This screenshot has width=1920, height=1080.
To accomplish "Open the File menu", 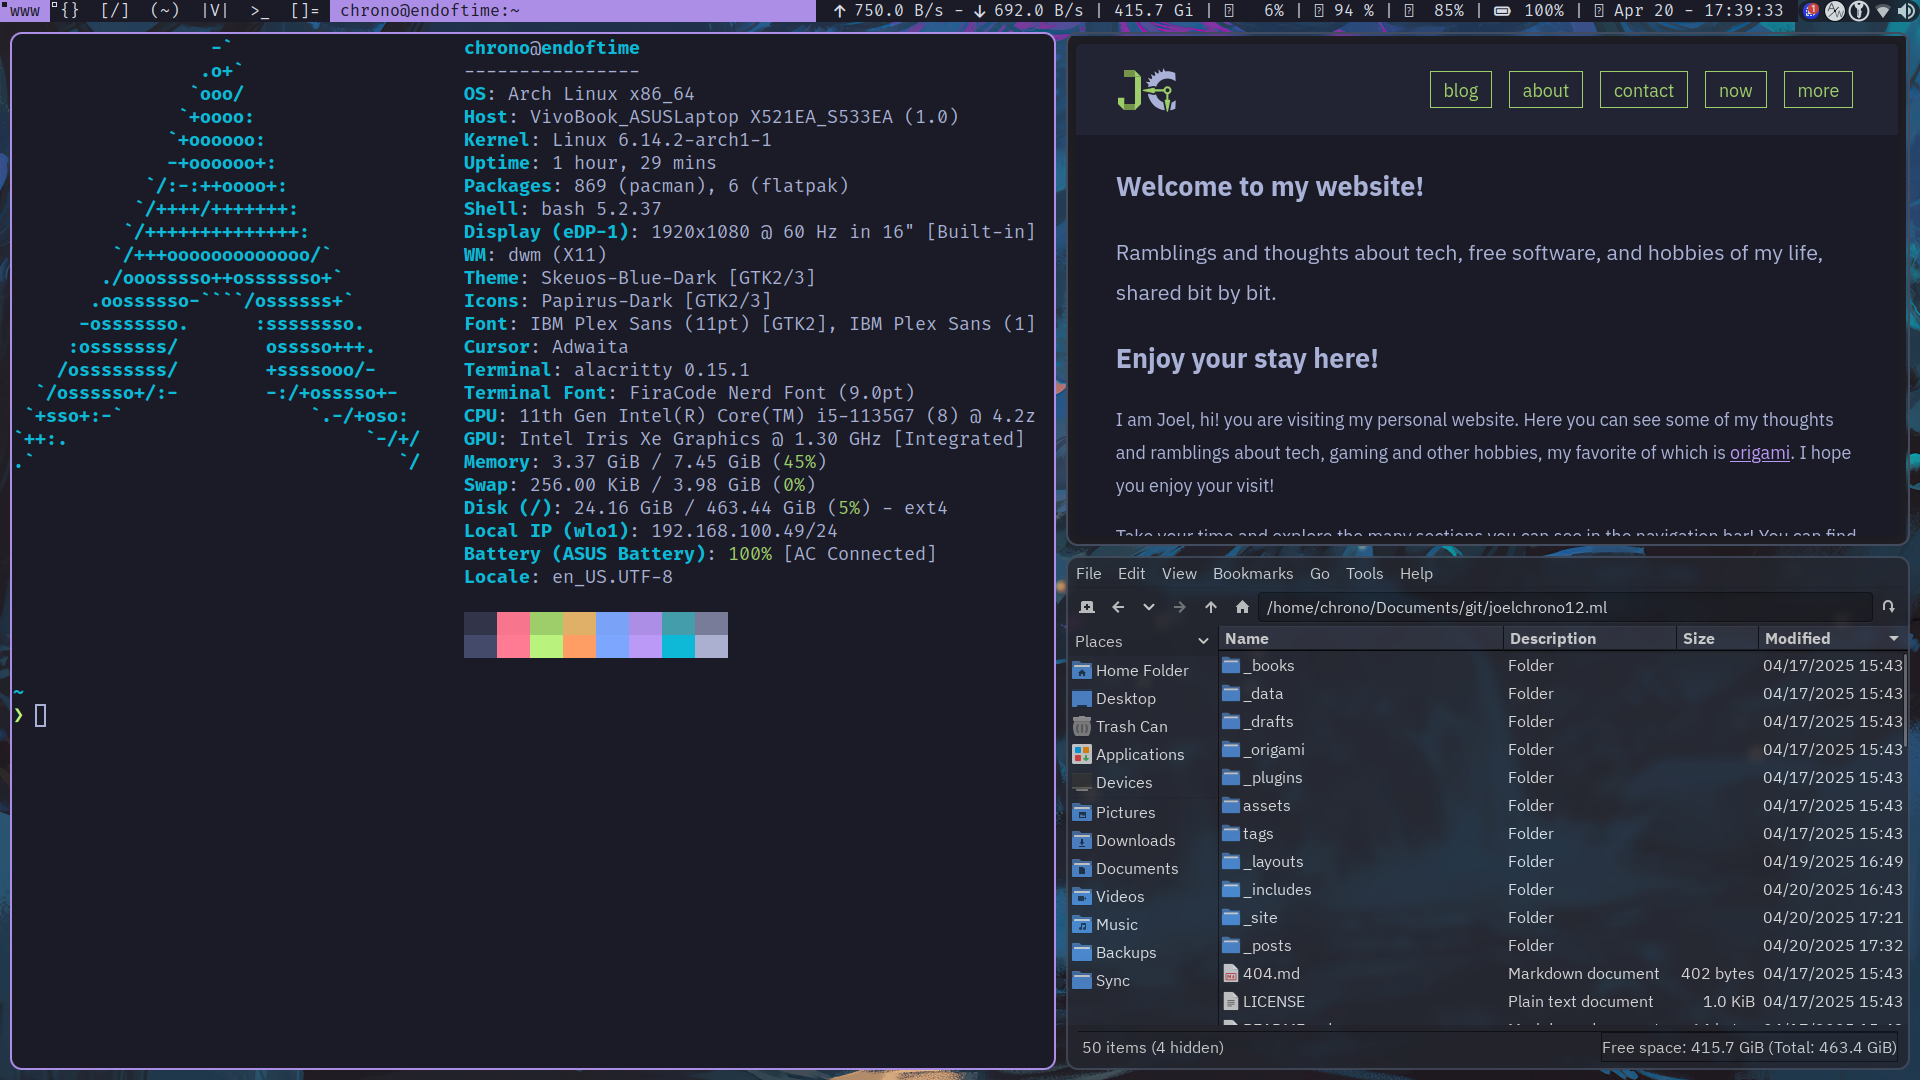I will 1088,573.
